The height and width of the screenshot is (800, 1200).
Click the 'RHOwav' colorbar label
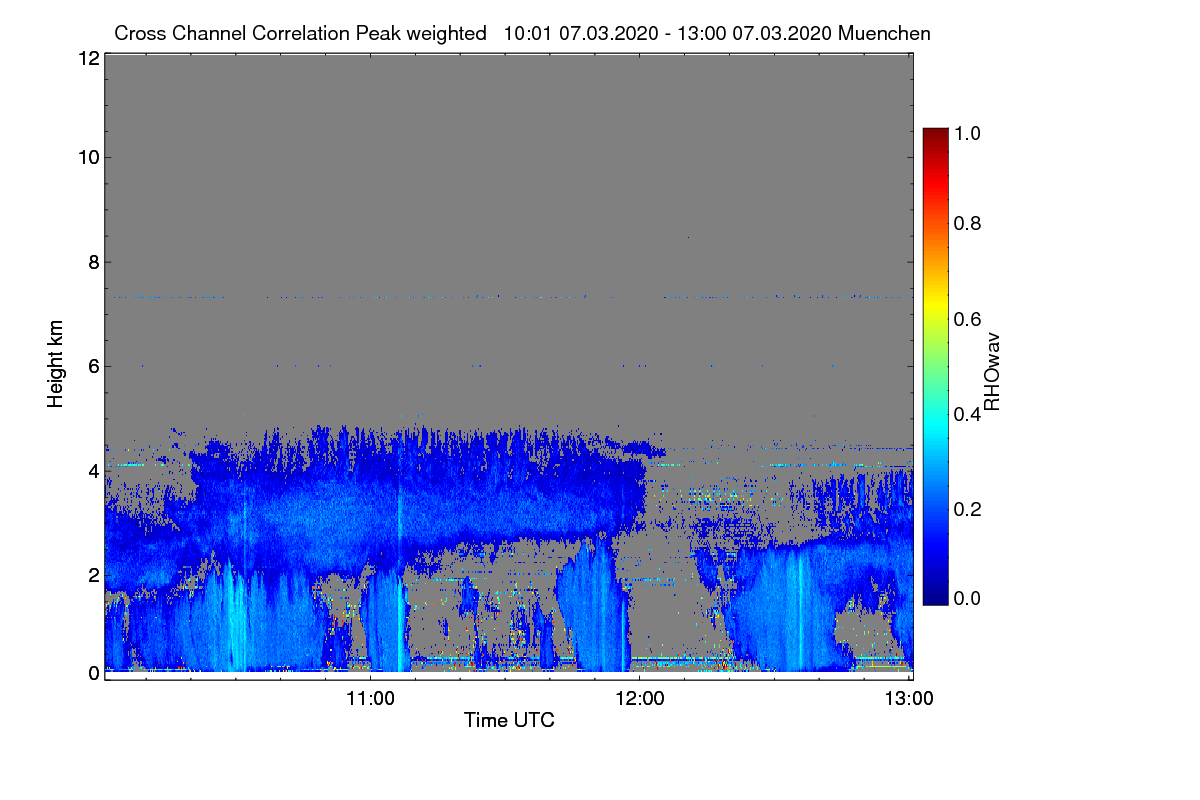(x=992, y=372)
